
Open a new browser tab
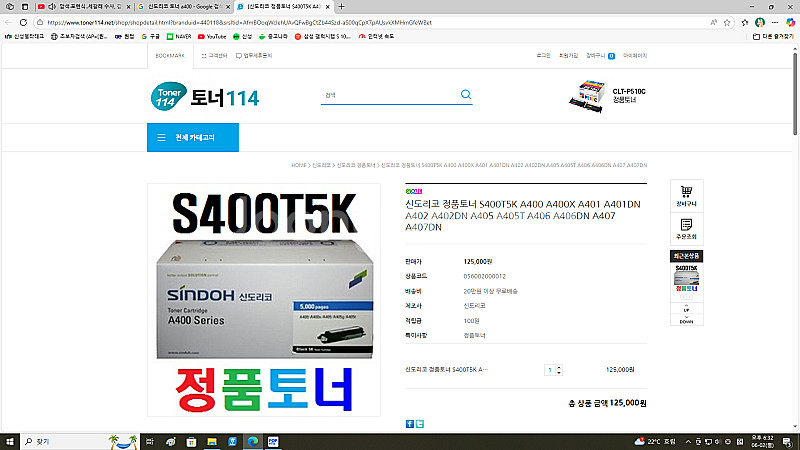pyautogui.click(x=341, y=7)
